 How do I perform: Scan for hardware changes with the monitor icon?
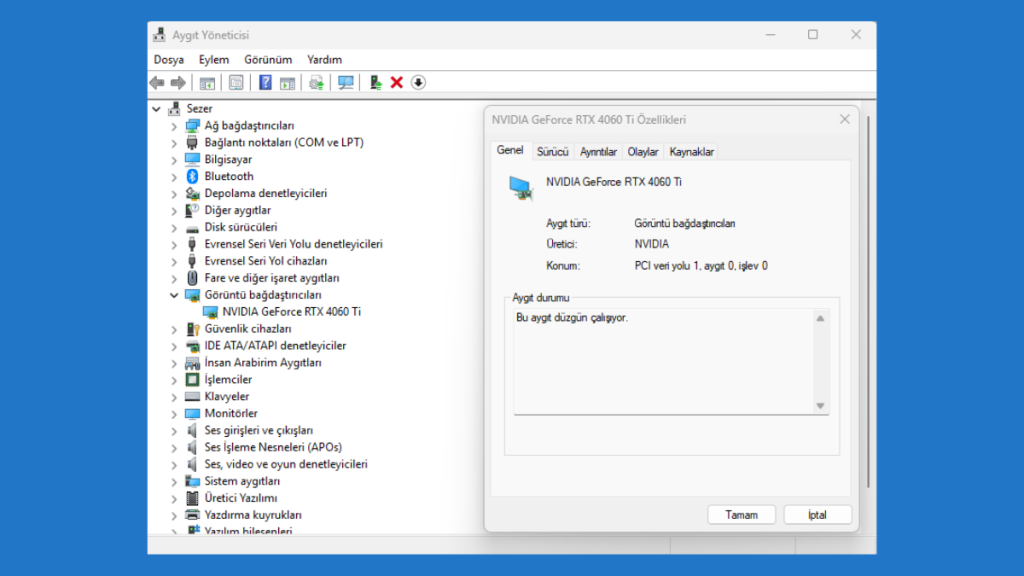coord(345,83)
